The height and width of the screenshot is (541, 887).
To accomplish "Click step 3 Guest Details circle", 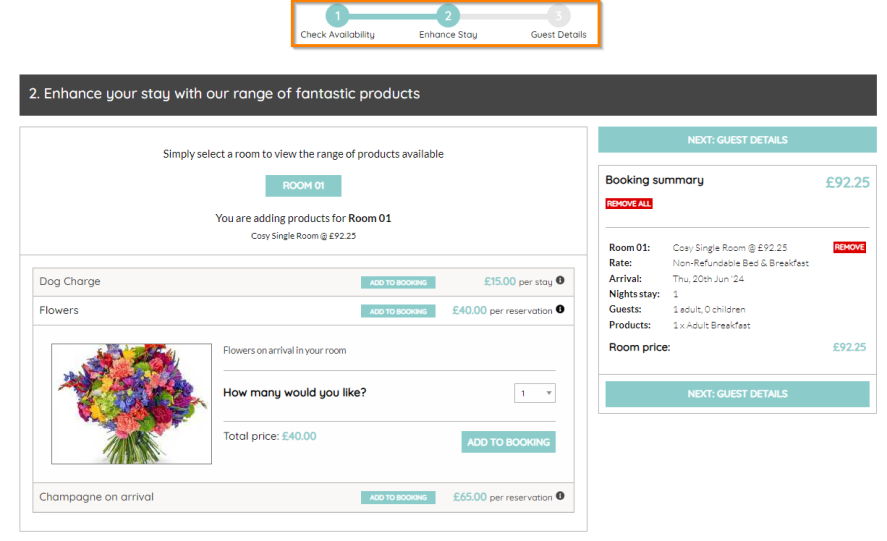I will click(x=558, y=16).
